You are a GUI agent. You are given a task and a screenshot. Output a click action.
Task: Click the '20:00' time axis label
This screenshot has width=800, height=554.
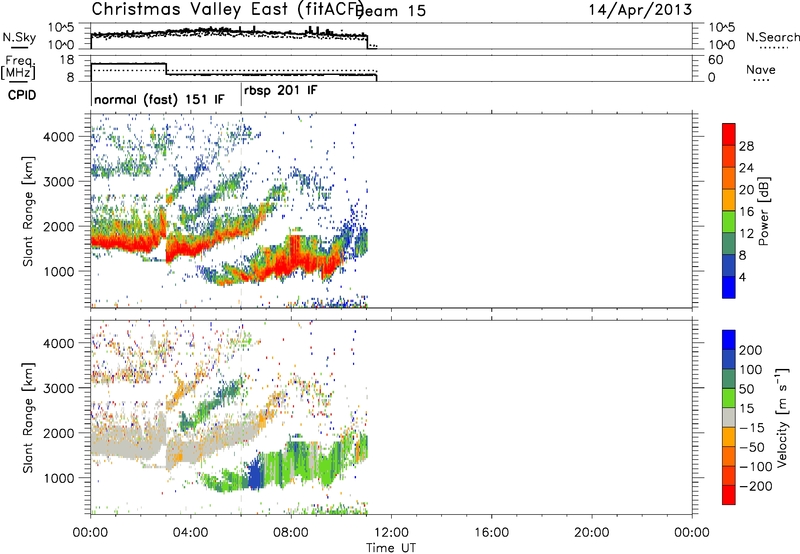(592, 533)
